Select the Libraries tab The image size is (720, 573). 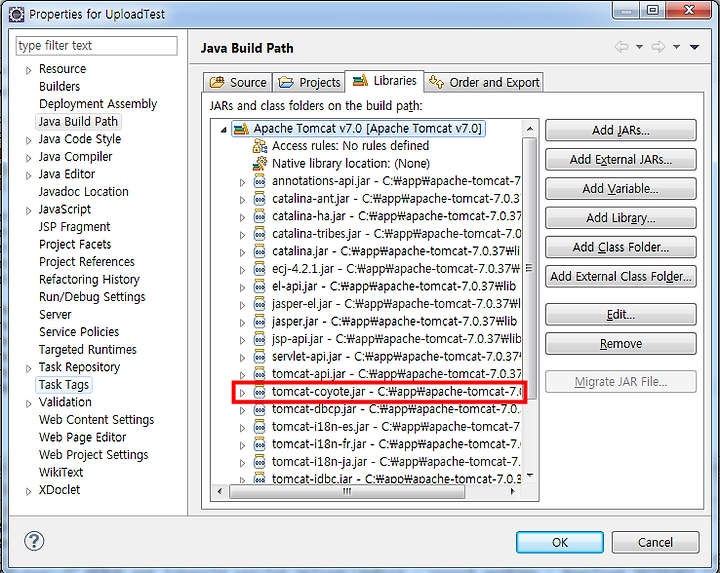[384, 81]
